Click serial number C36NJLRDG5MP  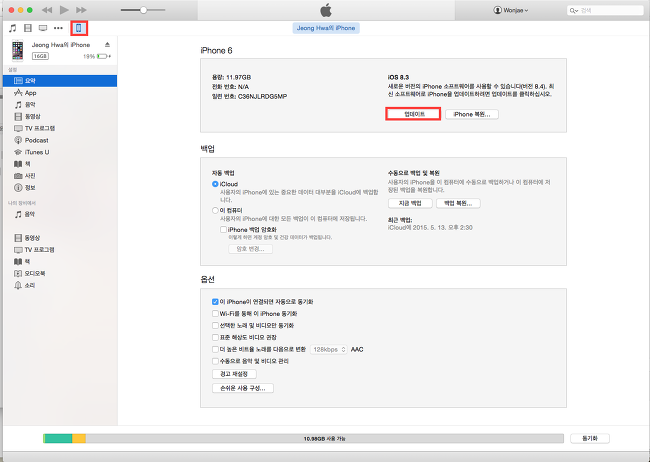click(262, 96)
